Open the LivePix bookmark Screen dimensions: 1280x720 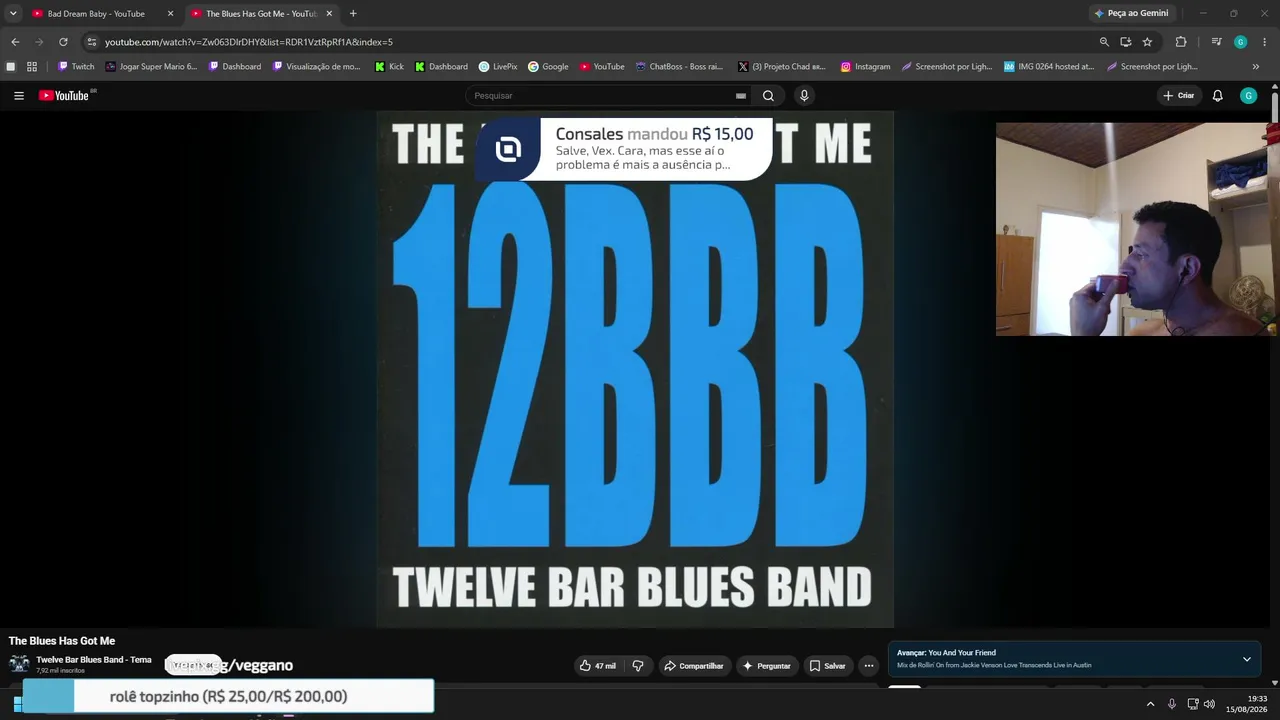click(498, 67)
